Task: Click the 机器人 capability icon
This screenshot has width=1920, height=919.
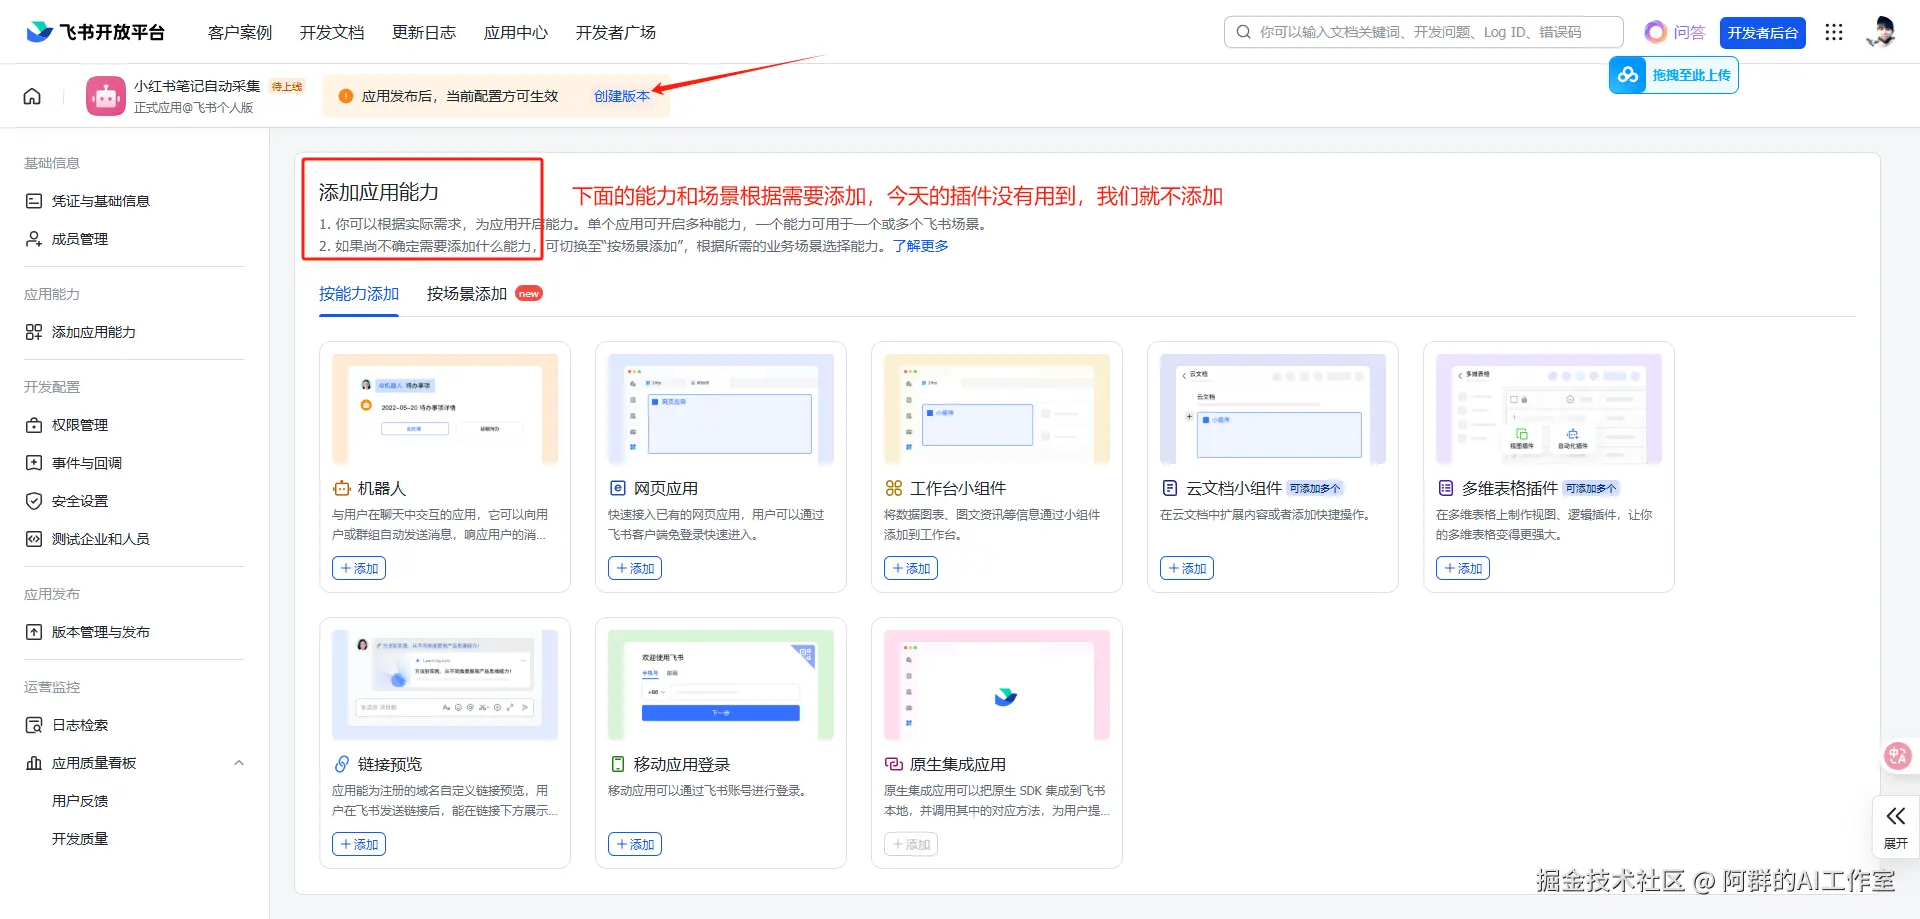Action: click(x=342, y=488)
